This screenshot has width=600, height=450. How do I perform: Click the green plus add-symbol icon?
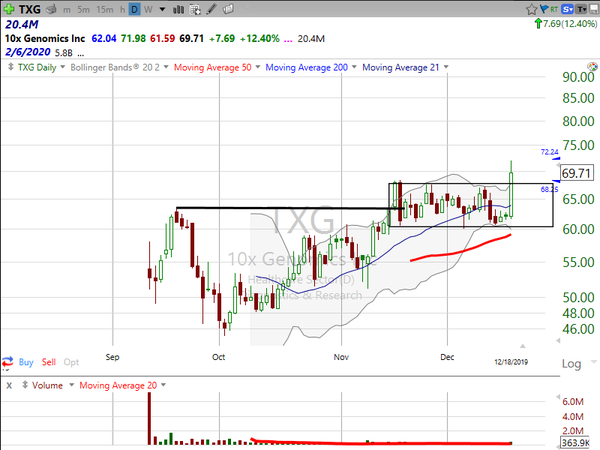pos(9,9)
